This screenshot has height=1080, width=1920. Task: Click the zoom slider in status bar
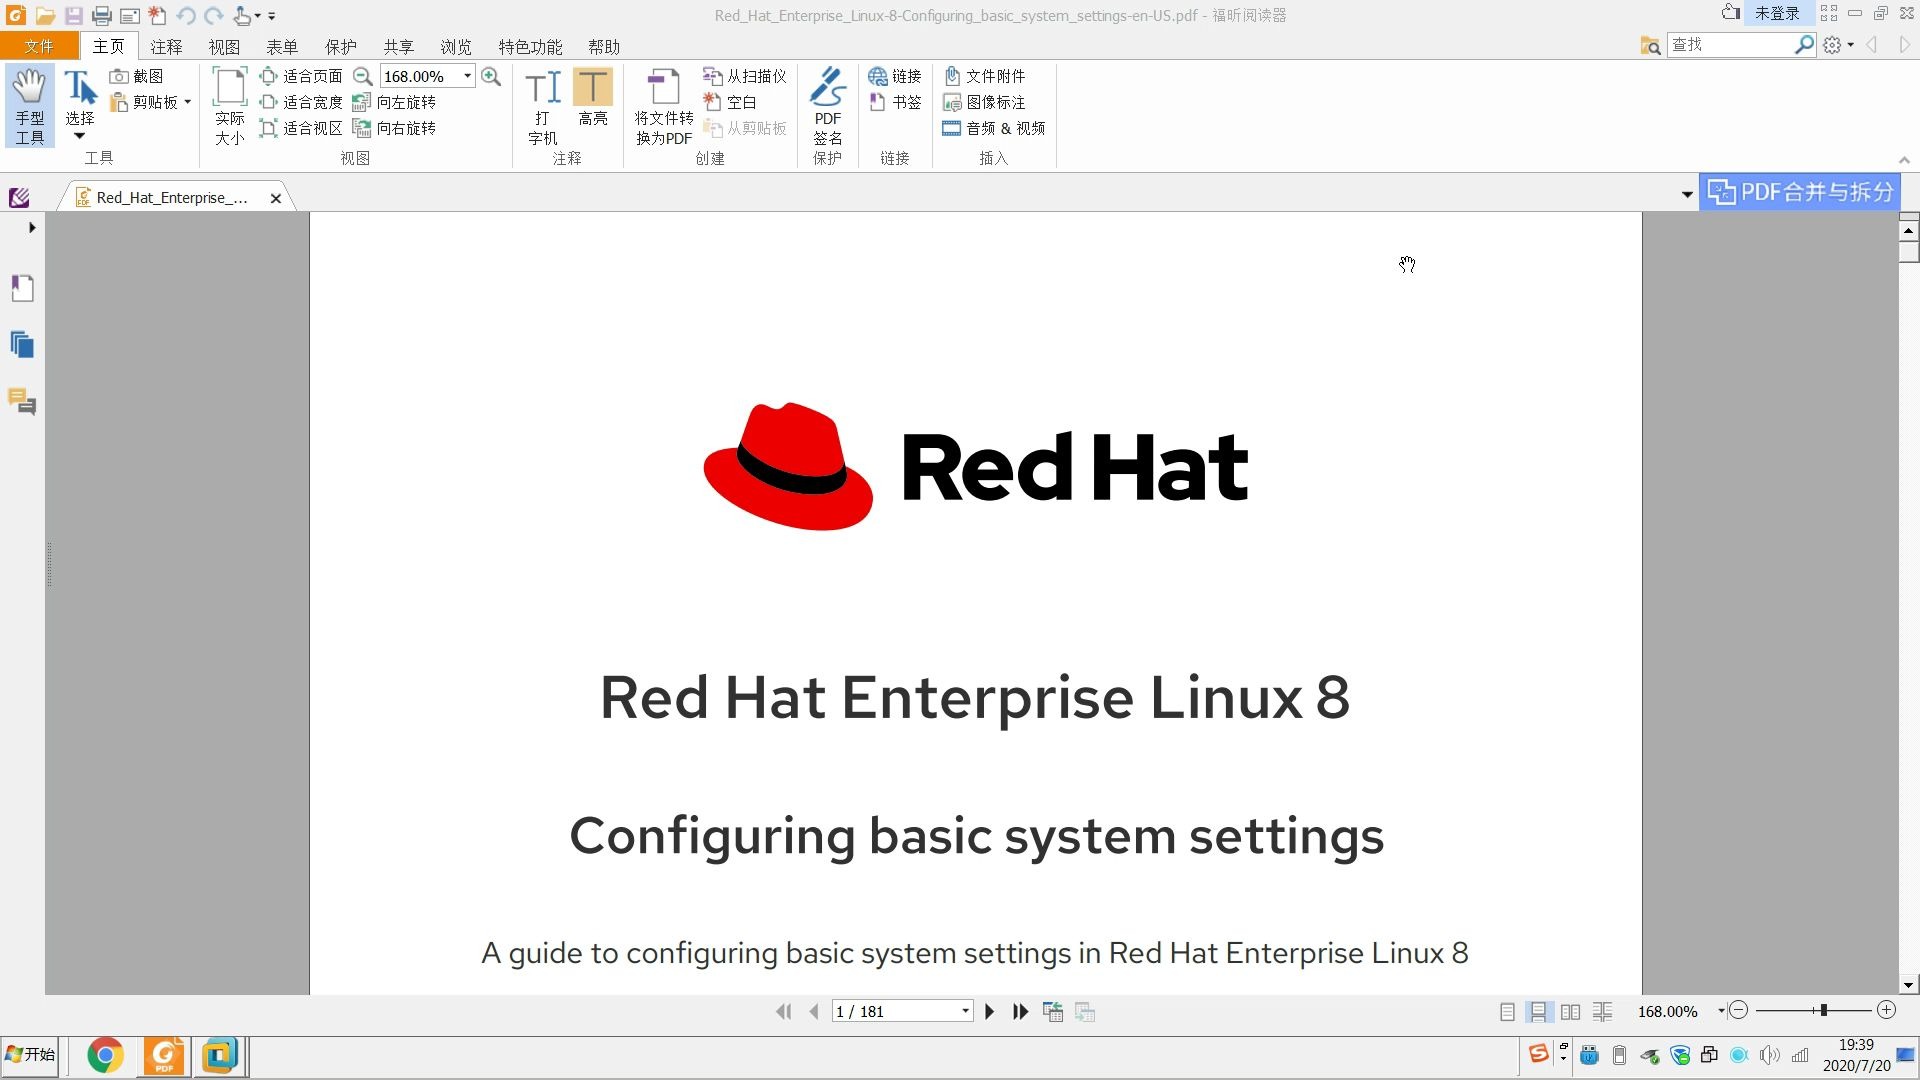coord(1823,1011)
